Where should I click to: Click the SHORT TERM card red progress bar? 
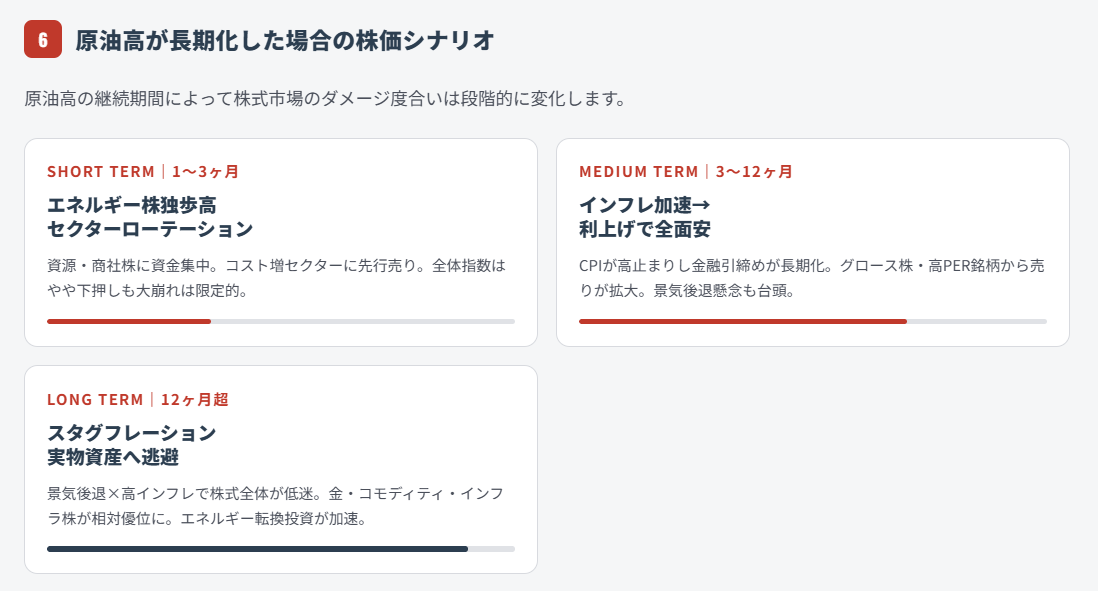tap(129, 321)
